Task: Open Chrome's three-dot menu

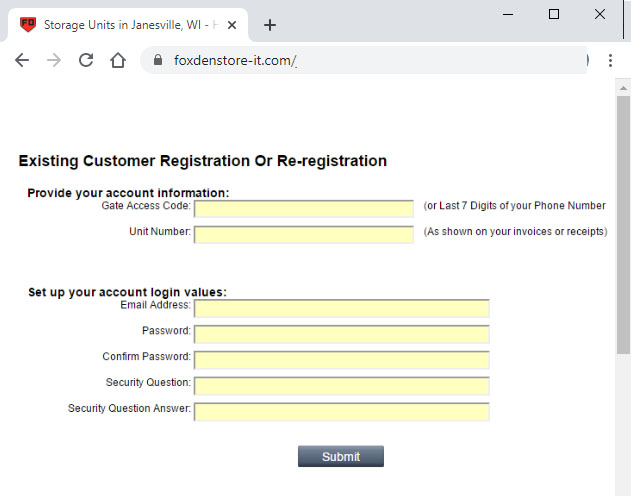Action: point(610,60)
